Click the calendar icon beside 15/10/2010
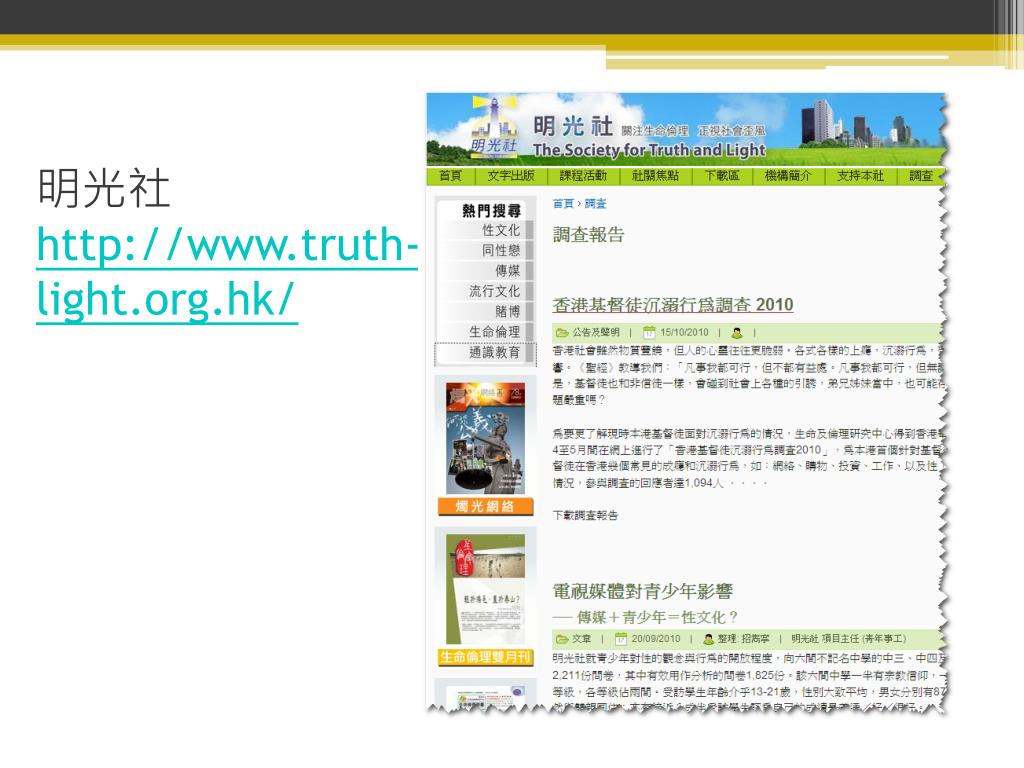This screenshot has height=768, width=1024. pyautogui.click(x=649, y=332)
